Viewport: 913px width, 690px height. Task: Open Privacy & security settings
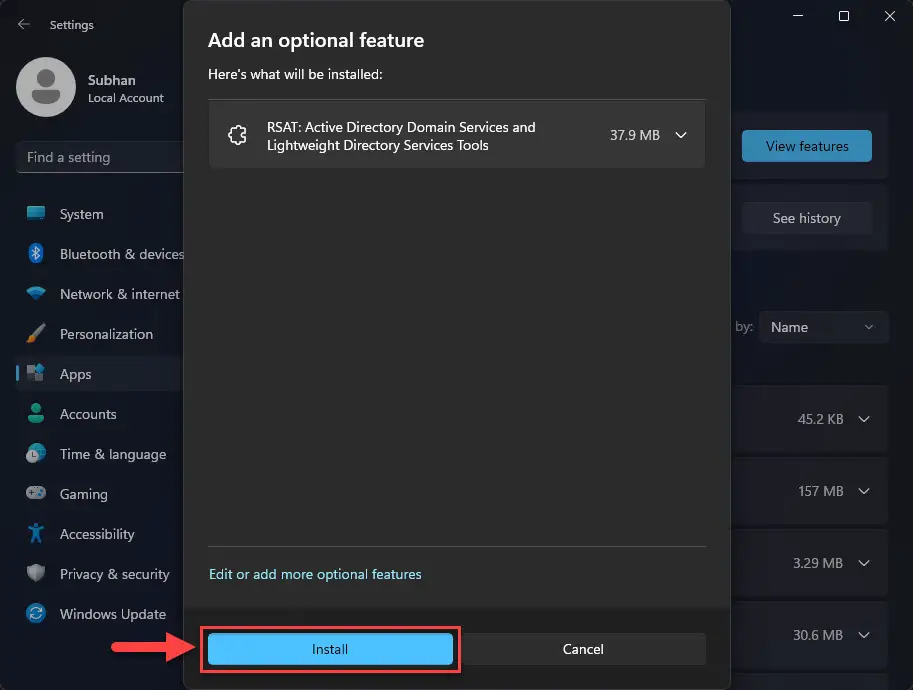point(33,573)
